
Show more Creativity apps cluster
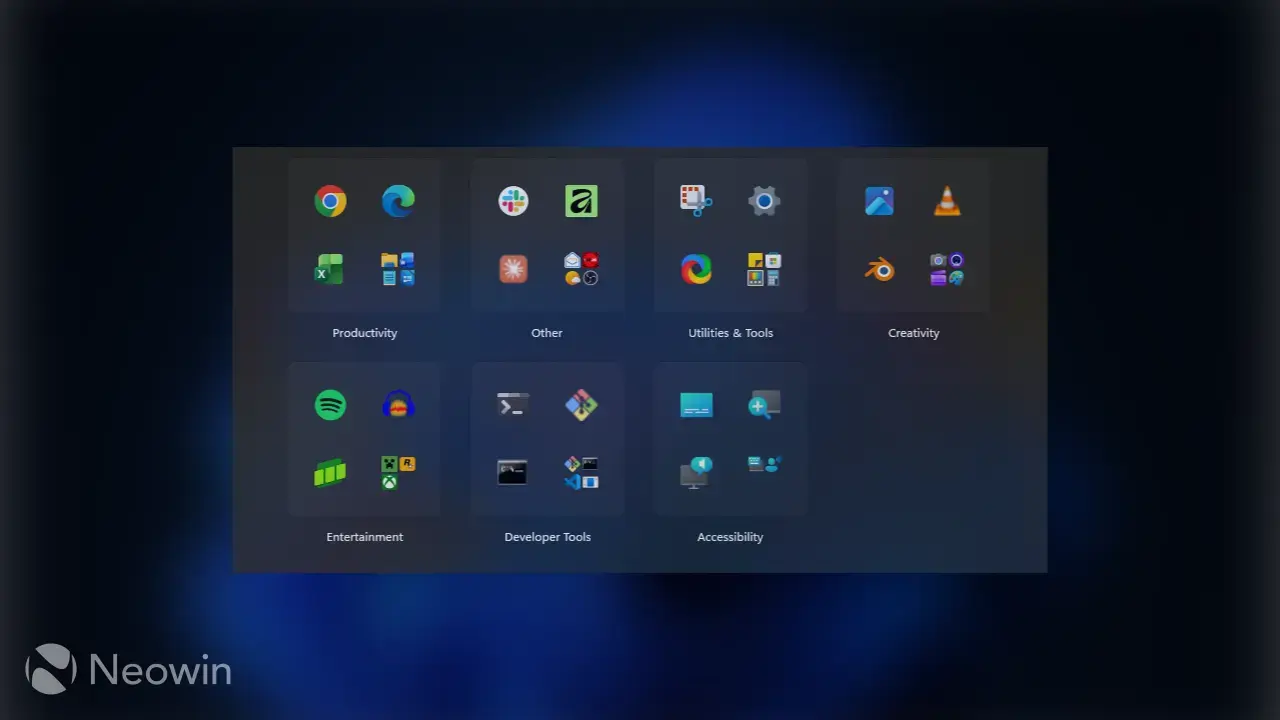947,269
